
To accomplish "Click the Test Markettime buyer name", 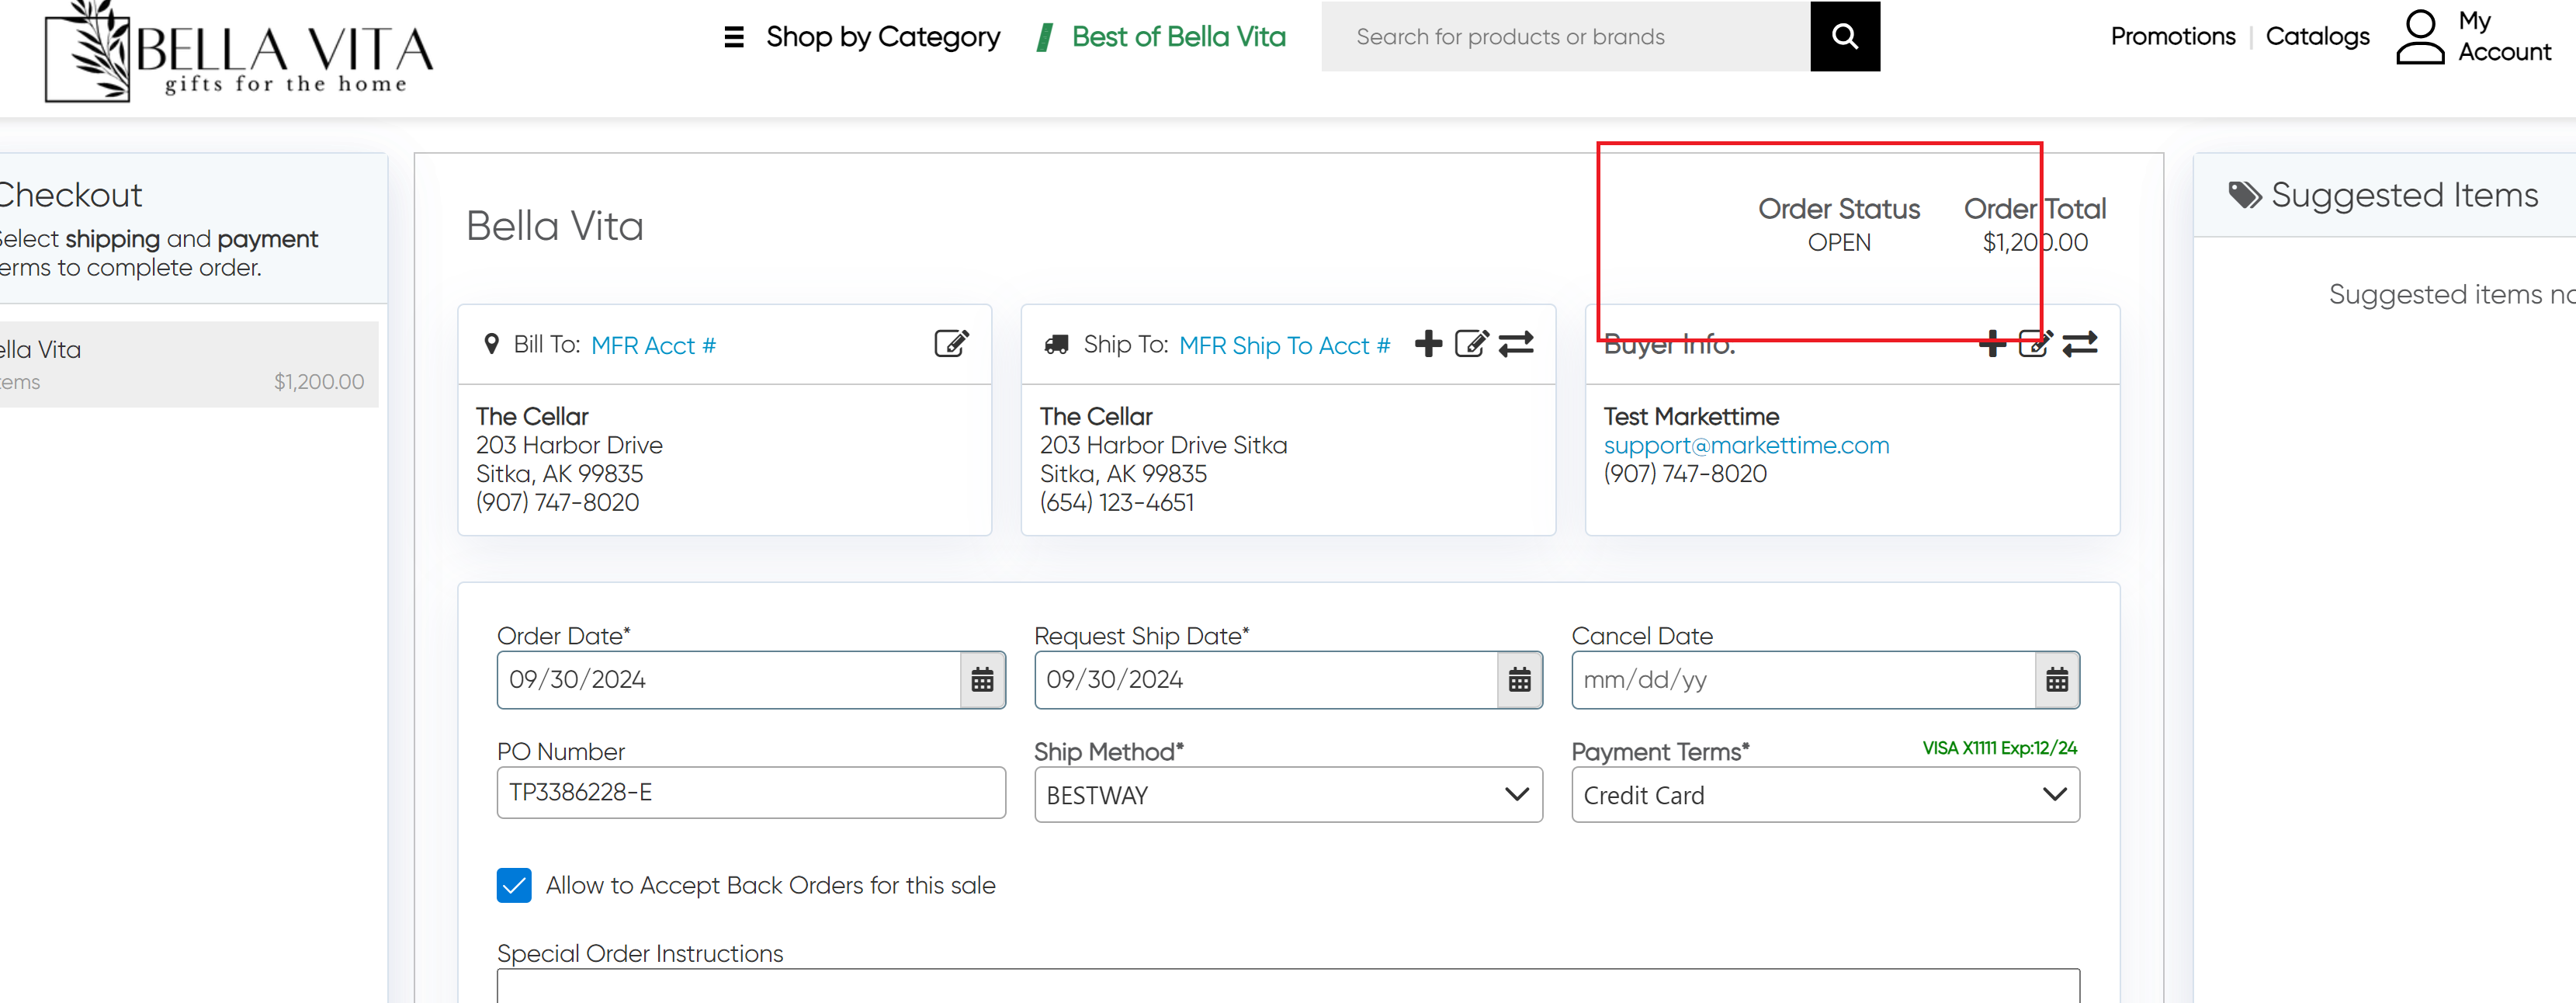I will [1691, 416].
